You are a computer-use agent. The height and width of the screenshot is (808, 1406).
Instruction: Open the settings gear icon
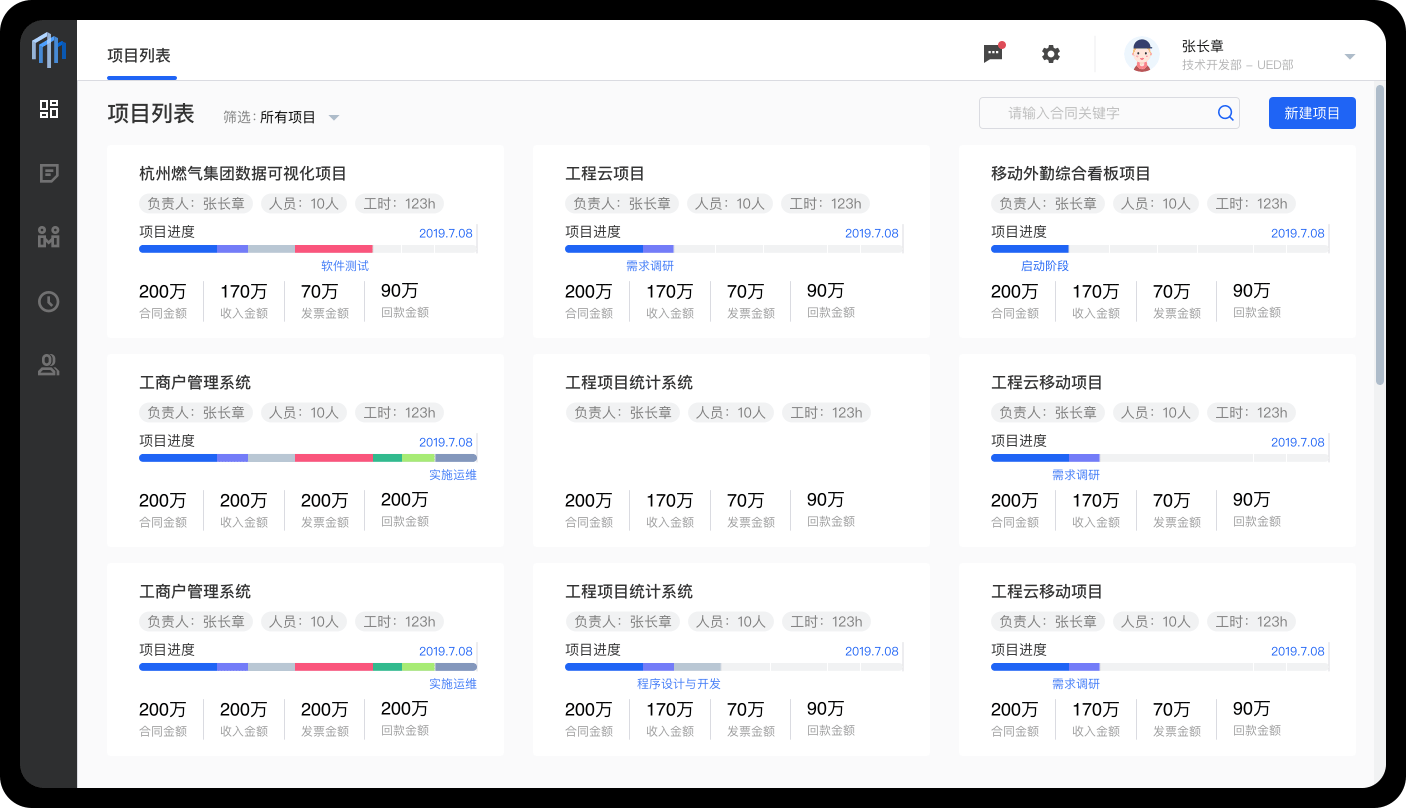[x=1051, y=54]
